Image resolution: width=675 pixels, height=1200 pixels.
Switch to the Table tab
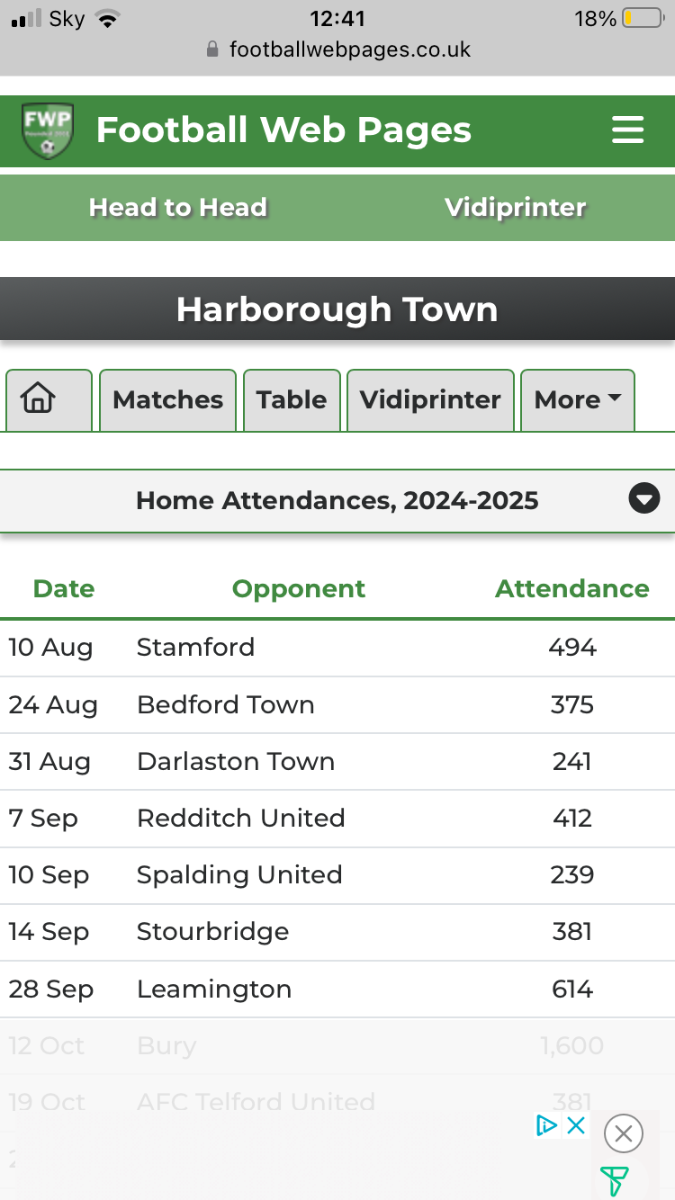pos(292,400)
